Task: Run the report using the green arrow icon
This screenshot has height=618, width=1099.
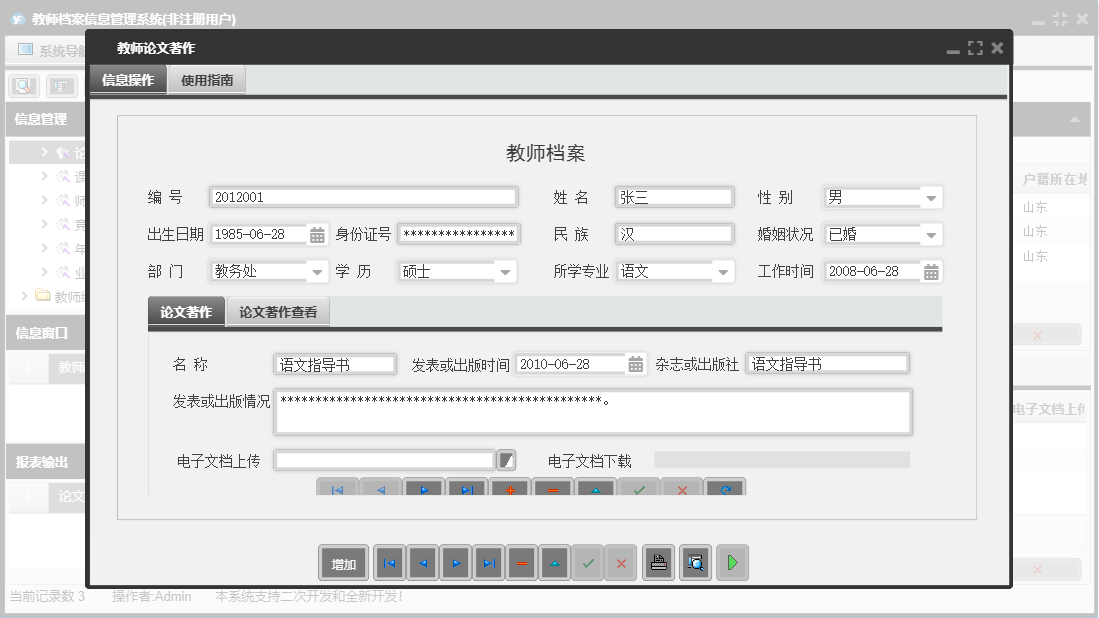Action: click(x=731, y=562)
